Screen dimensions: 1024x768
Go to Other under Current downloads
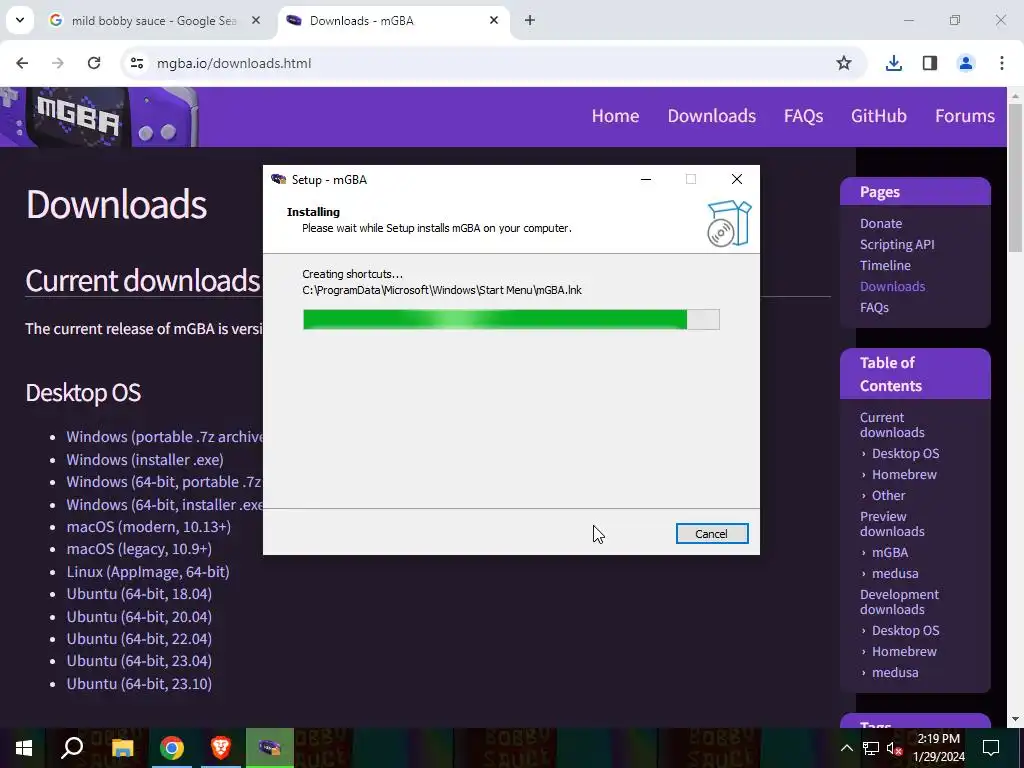click(x=888, y=495)
